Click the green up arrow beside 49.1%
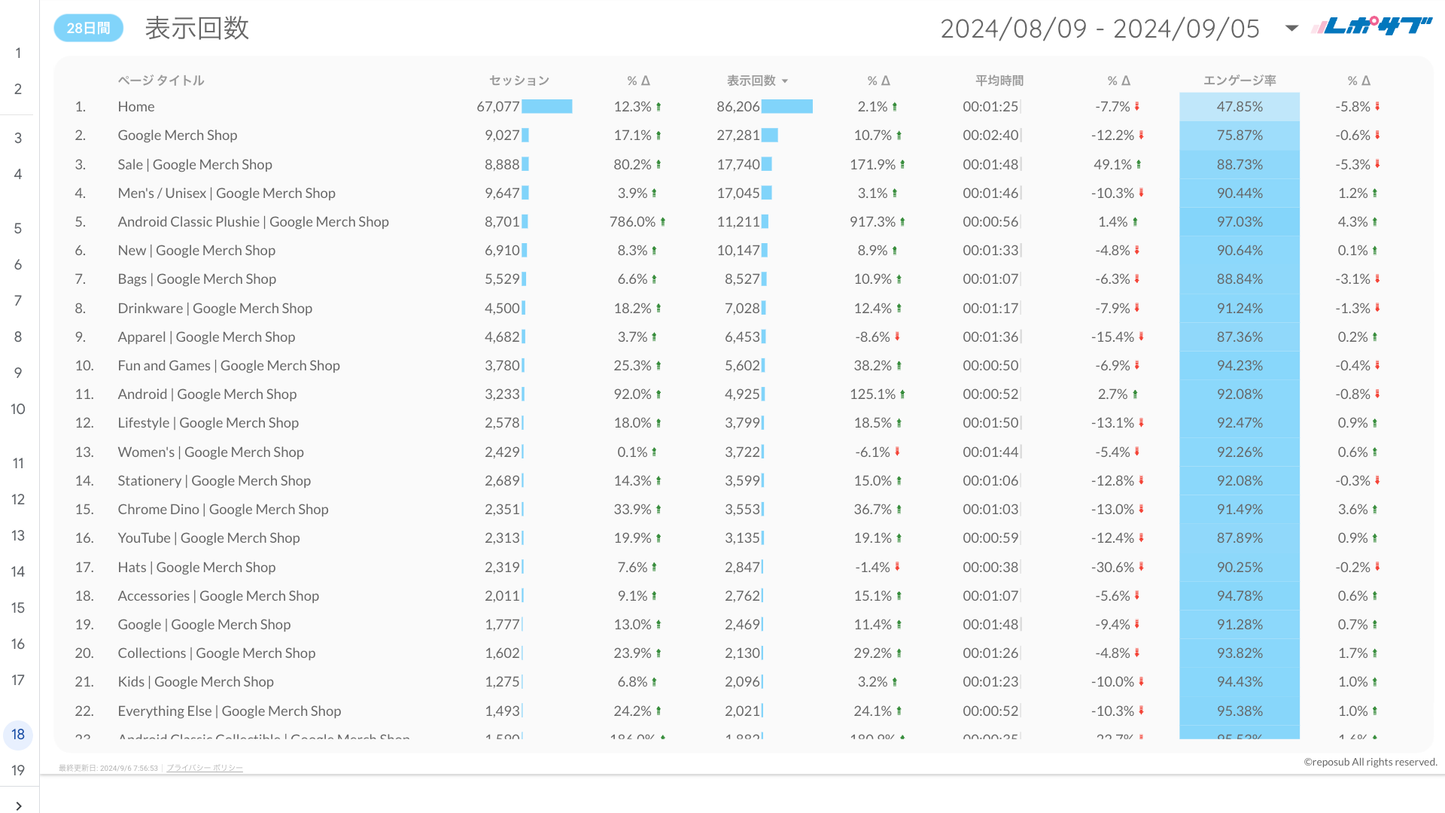The height and width of the screenshot is (813, 1445). pos(1139,164)
